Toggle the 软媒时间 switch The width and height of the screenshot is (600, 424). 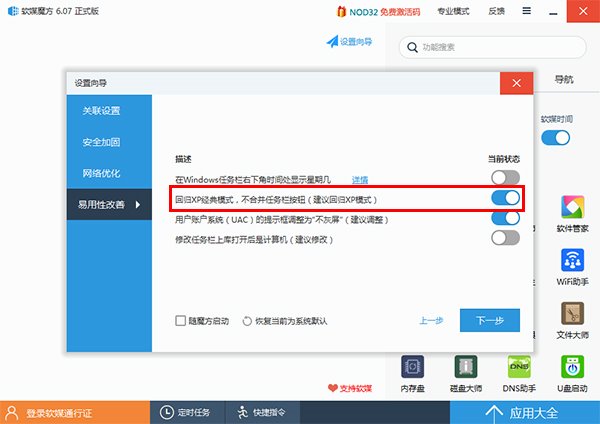[x=556, y=138]
